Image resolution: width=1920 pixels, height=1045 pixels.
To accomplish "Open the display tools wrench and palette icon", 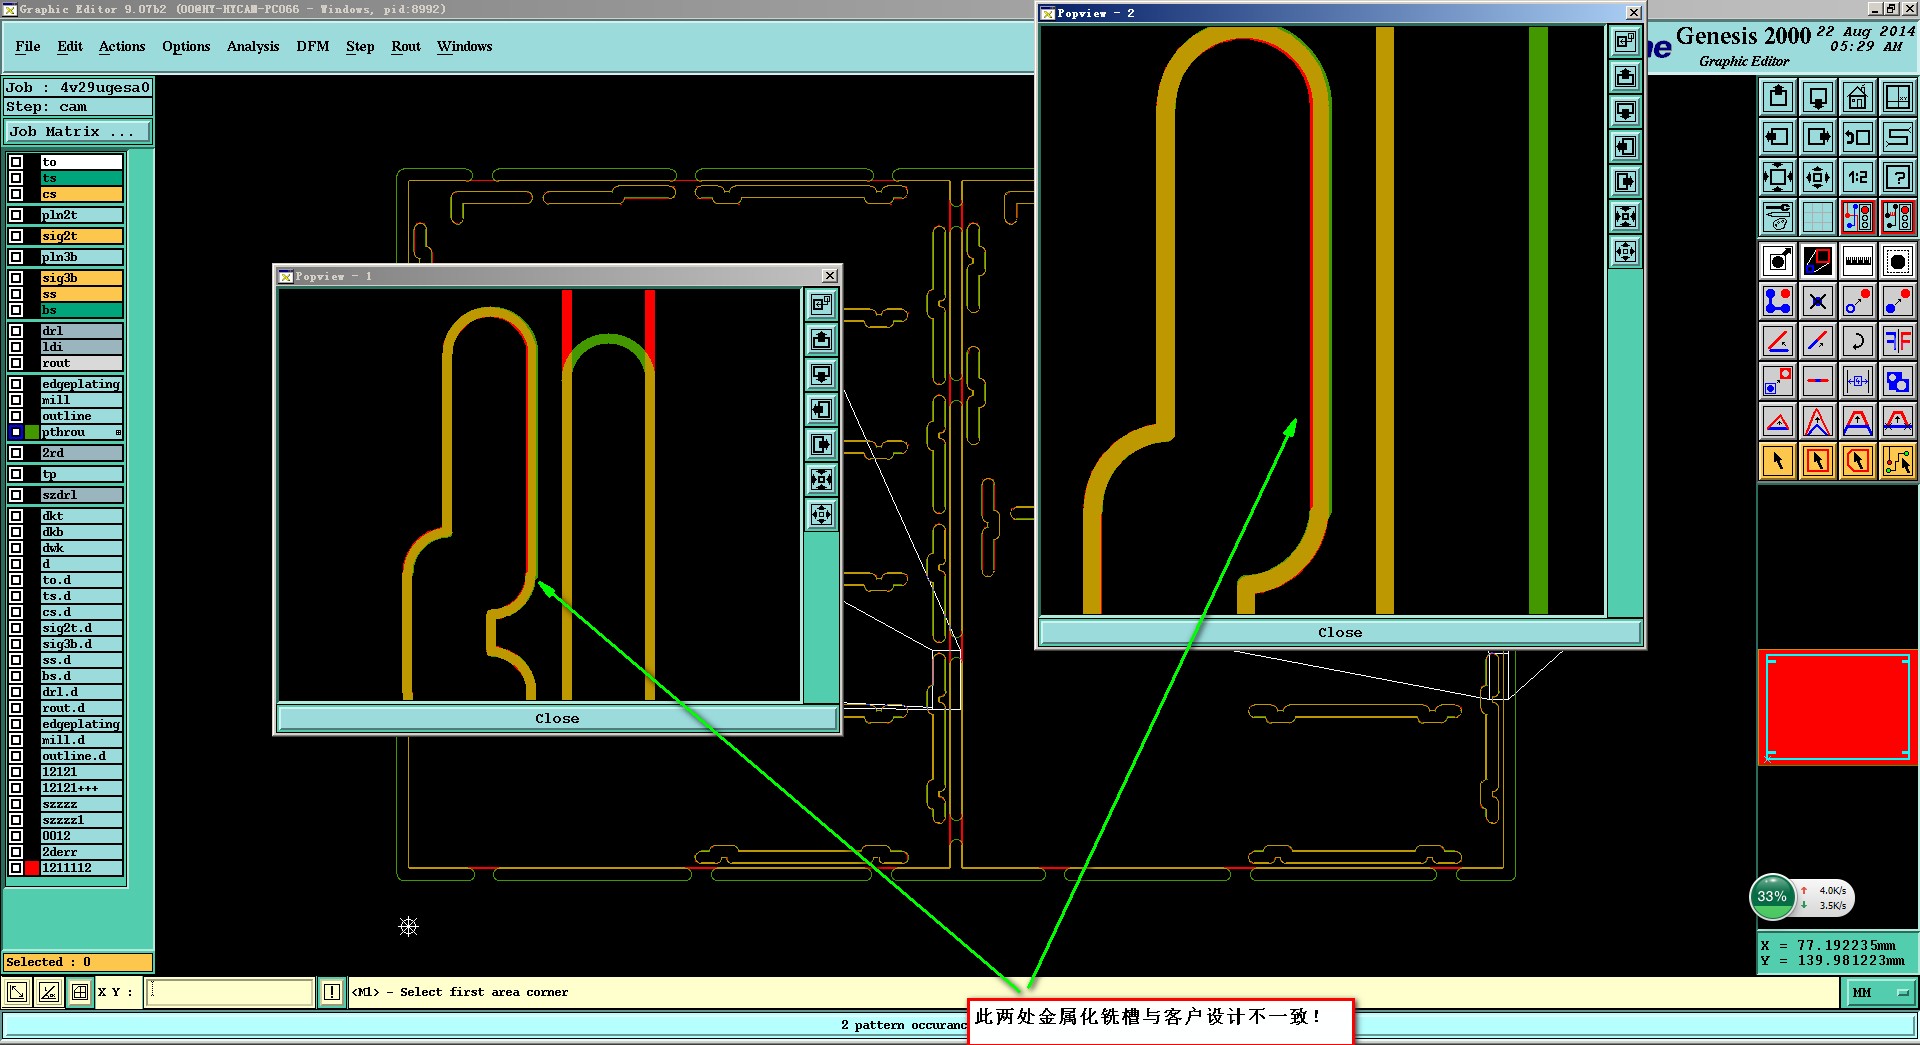I will click(x=1777, y=217).
